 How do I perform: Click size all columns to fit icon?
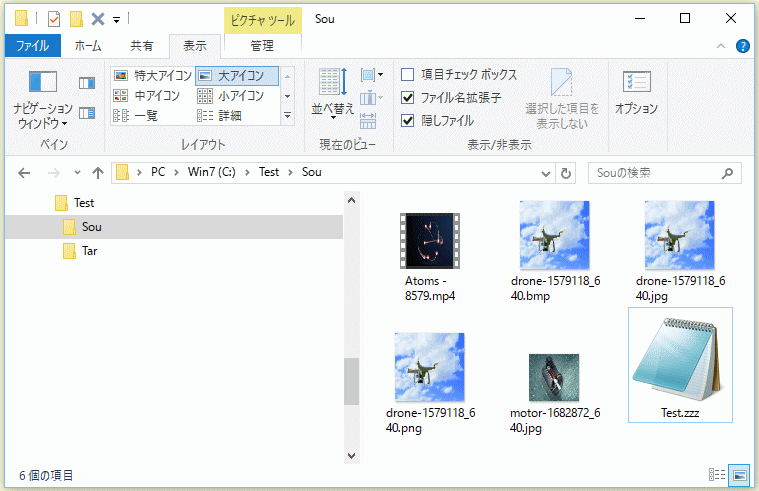(x=368, y=121)
